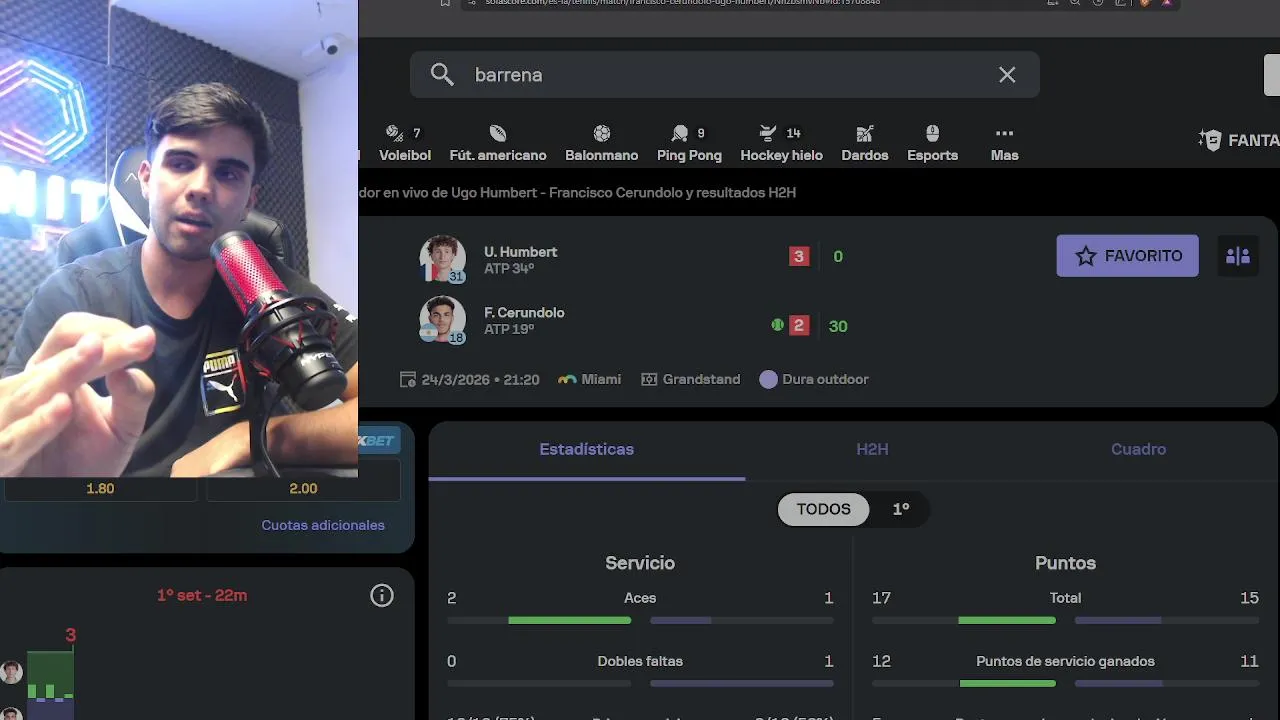The image size is (1280, 720).
Task: Click the player comparison icon beside FAVORITO
Action: [1238, 256]
